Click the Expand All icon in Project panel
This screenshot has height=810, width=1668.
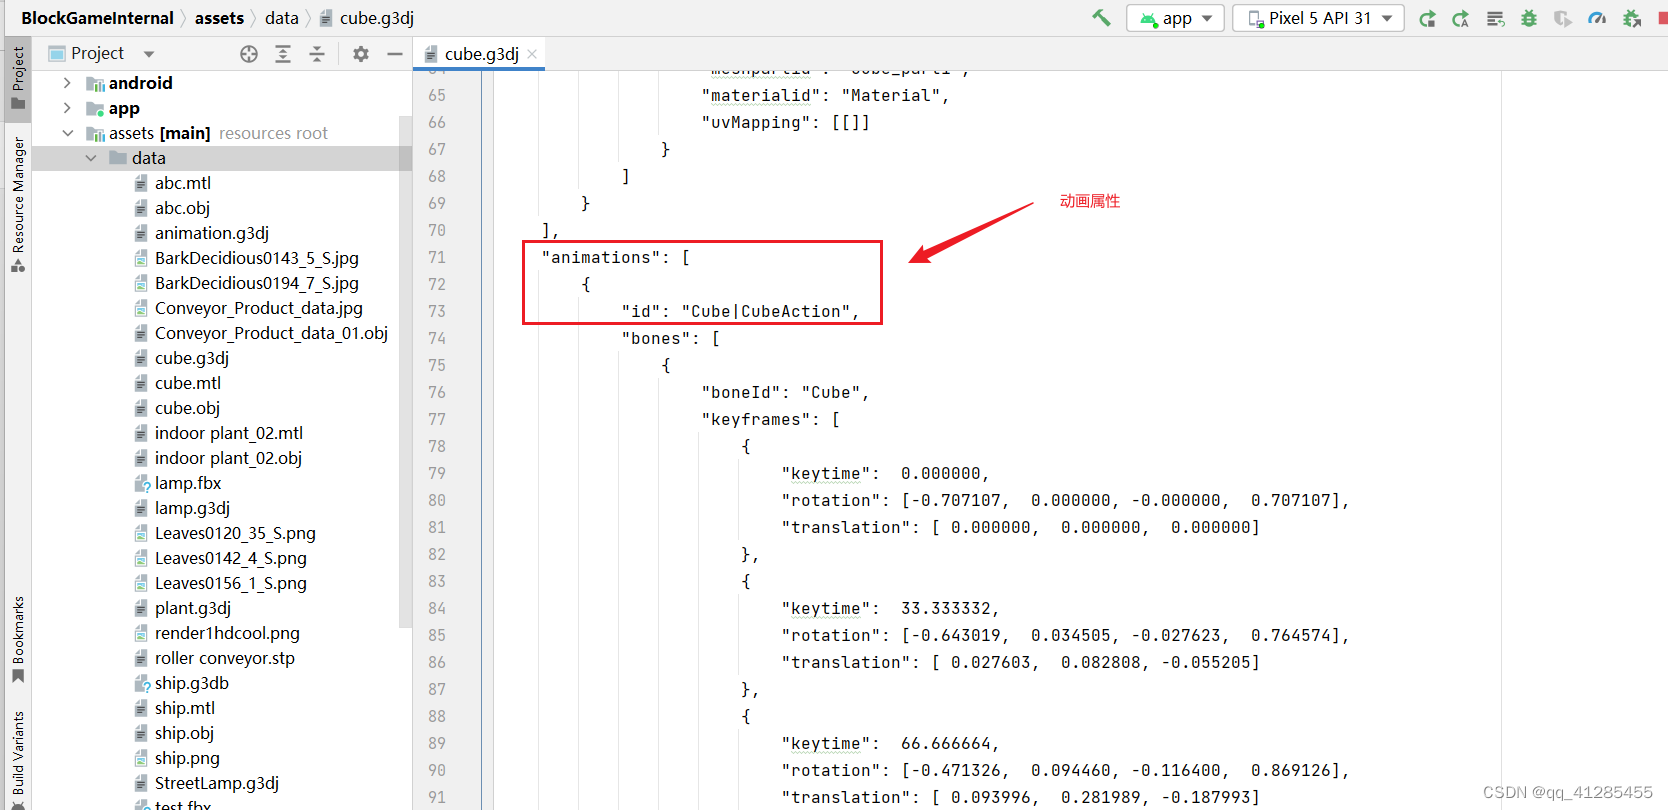[x=283, y=54]
